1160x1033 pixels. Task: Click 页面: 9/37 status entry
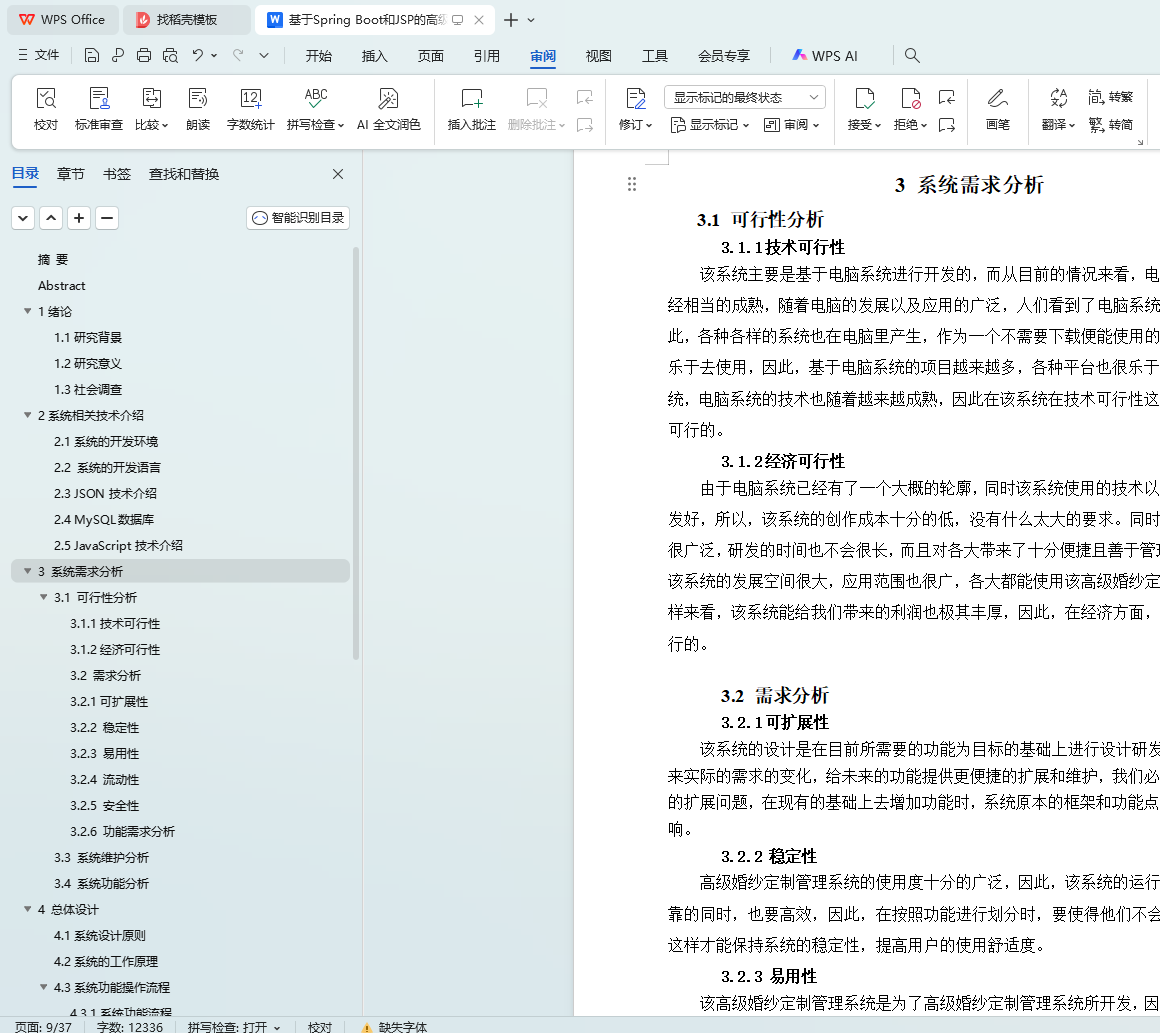[43, 1026]
